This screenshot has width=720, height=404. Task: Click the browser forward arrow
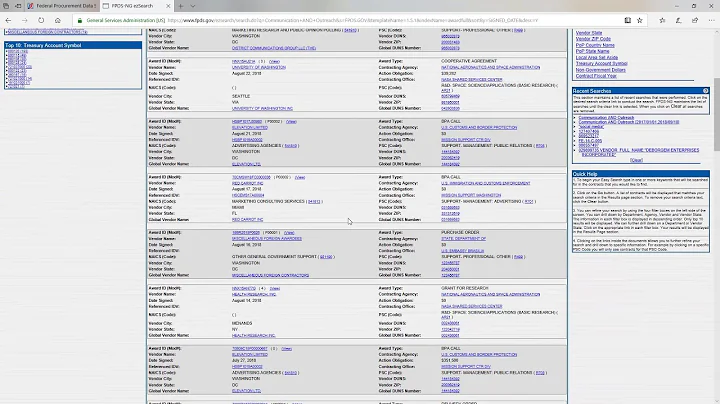pyautogui.click(x=24, y=20)
